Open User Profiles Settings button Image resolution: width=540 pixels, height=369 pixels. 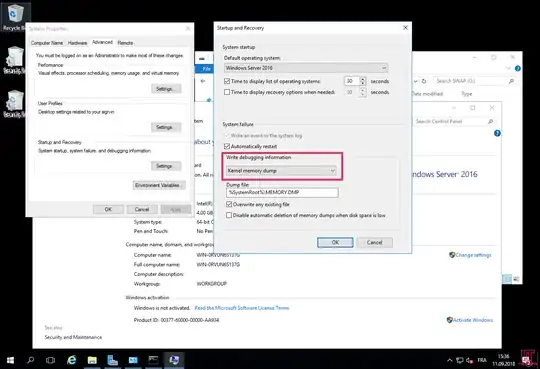pyautogui.click(x=166, y=127)
